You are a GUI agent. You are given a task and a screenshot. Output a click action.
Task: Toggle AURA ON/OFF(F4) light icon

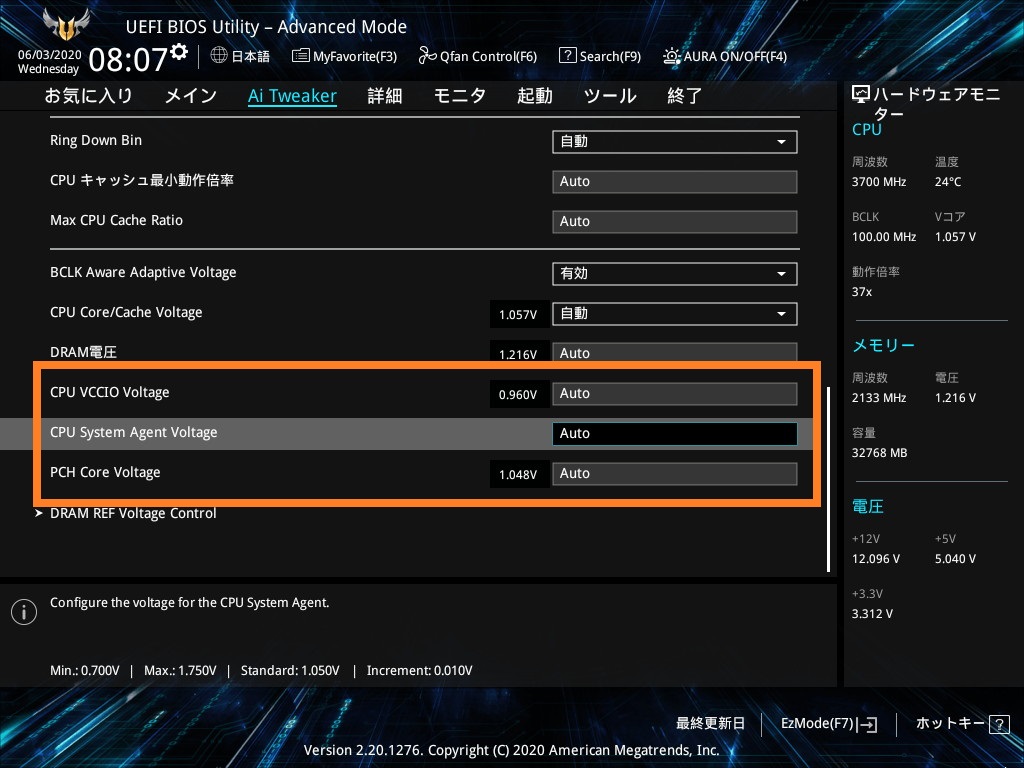click(x=671, y=56)
